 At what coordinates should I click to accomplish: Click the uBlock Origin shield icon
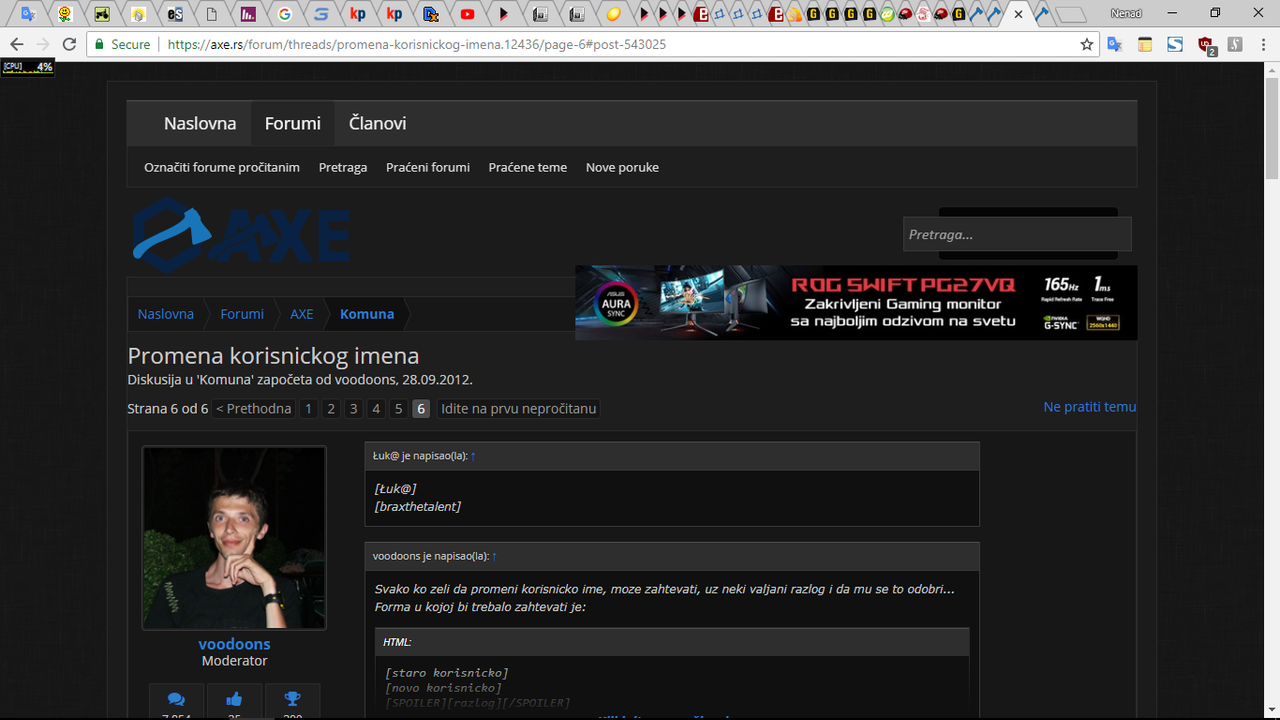[x=1203, y=44]
